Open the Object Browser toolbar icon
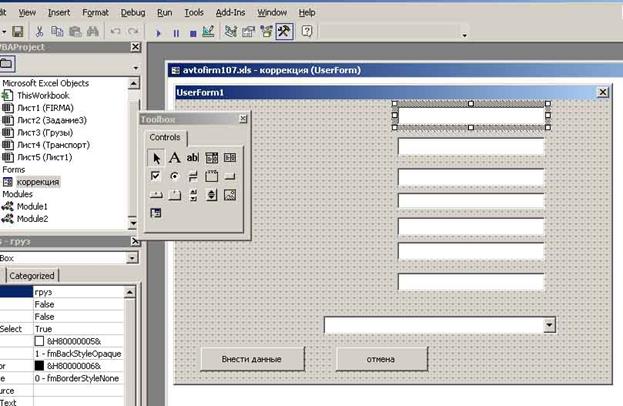Image resolution: width=623 pixels, height=406 pixels. [x=266, y=31]
